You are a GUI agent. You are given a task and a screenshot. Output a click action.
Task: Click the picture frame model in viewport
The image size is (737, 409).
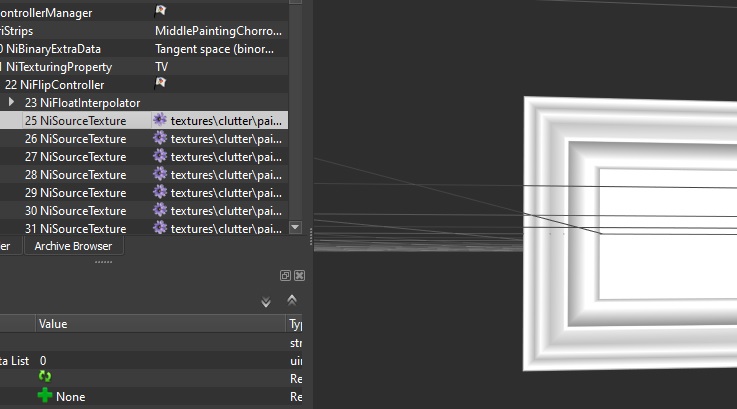pyautogui.click(x=630, y=234)
